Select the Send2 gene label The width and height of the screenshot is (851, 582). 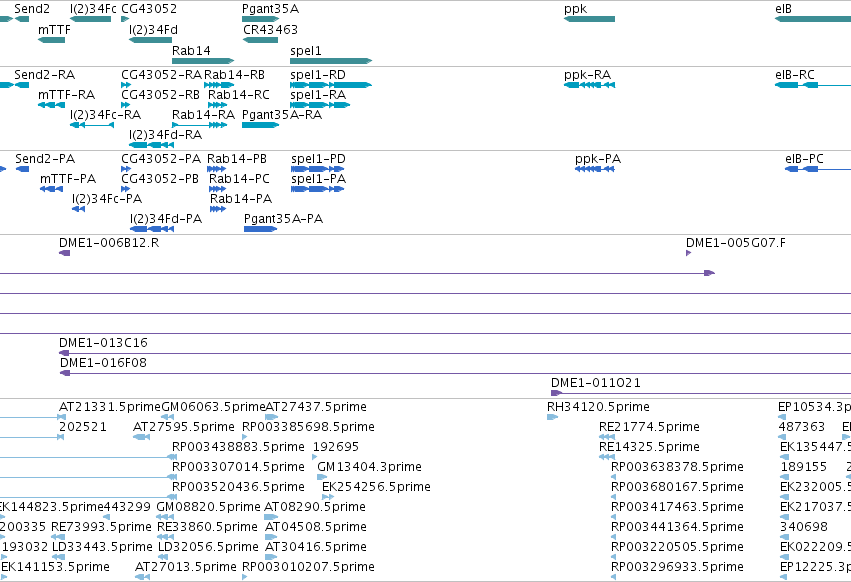click(x=31, y=9)
